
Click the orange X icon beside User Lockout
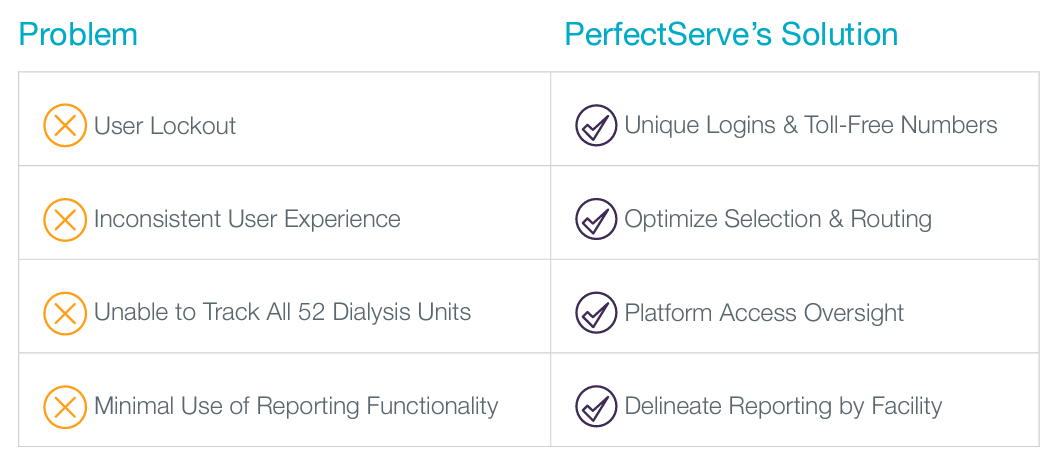pos(65,125)
